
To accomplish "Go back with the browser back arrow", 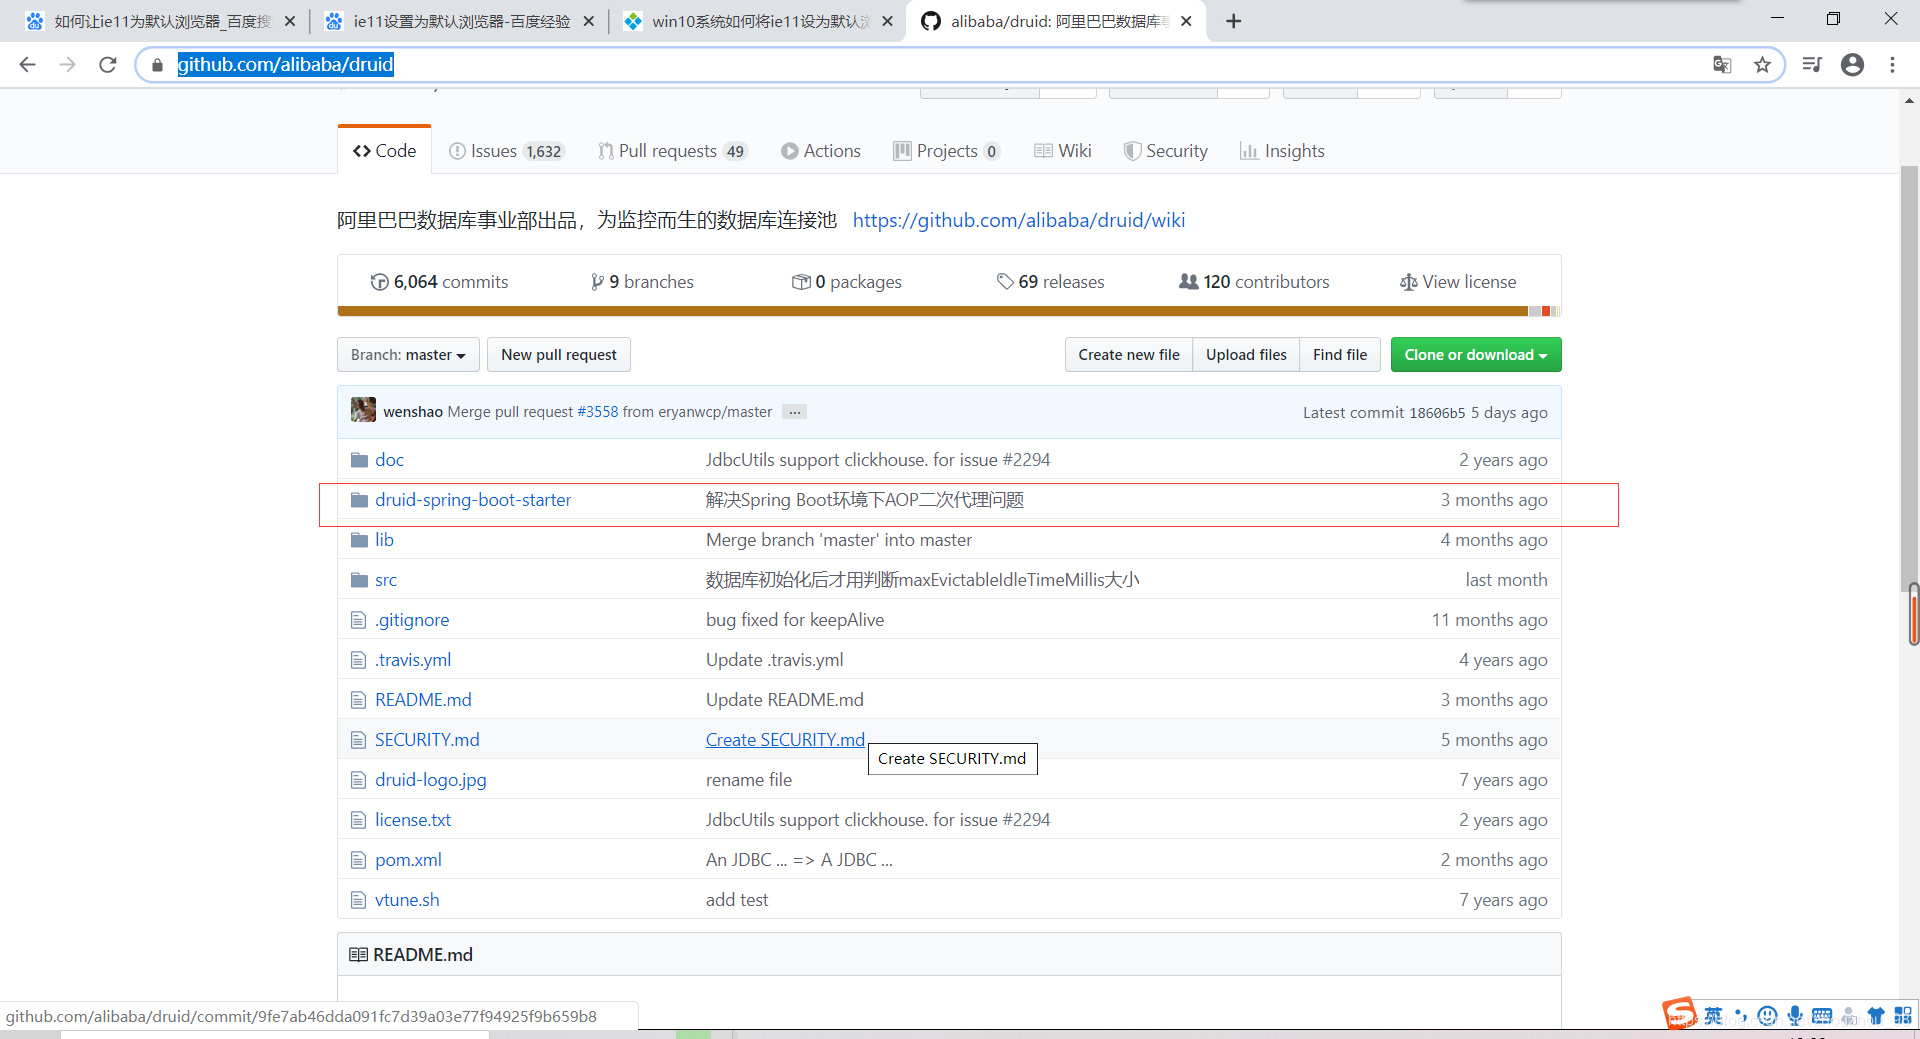I will tap(27, 65).
